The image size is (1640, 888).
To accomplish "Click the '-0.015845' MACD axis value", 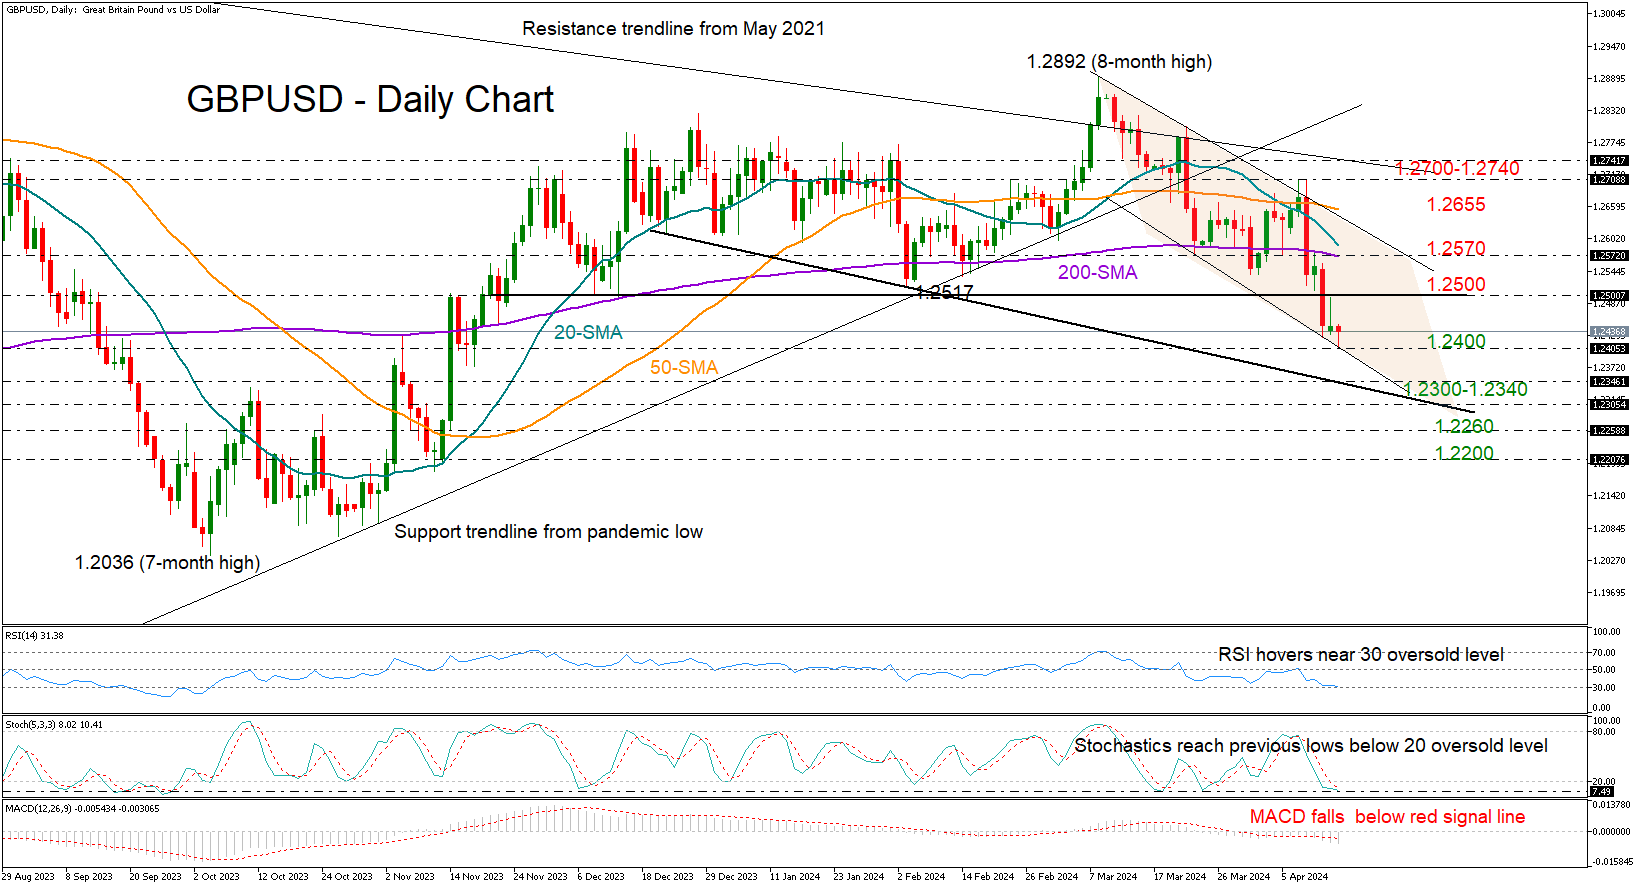I will 1612,861.
